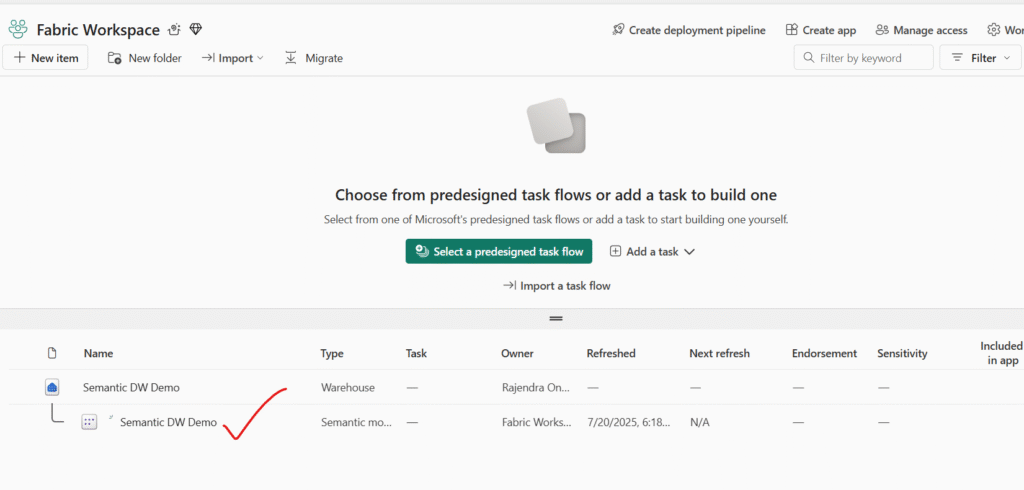This screenshot has height=490, width=1024.
Task: Click the Fabric Works... owner cell
Action: pyautogui.click(x=536, y=422)
